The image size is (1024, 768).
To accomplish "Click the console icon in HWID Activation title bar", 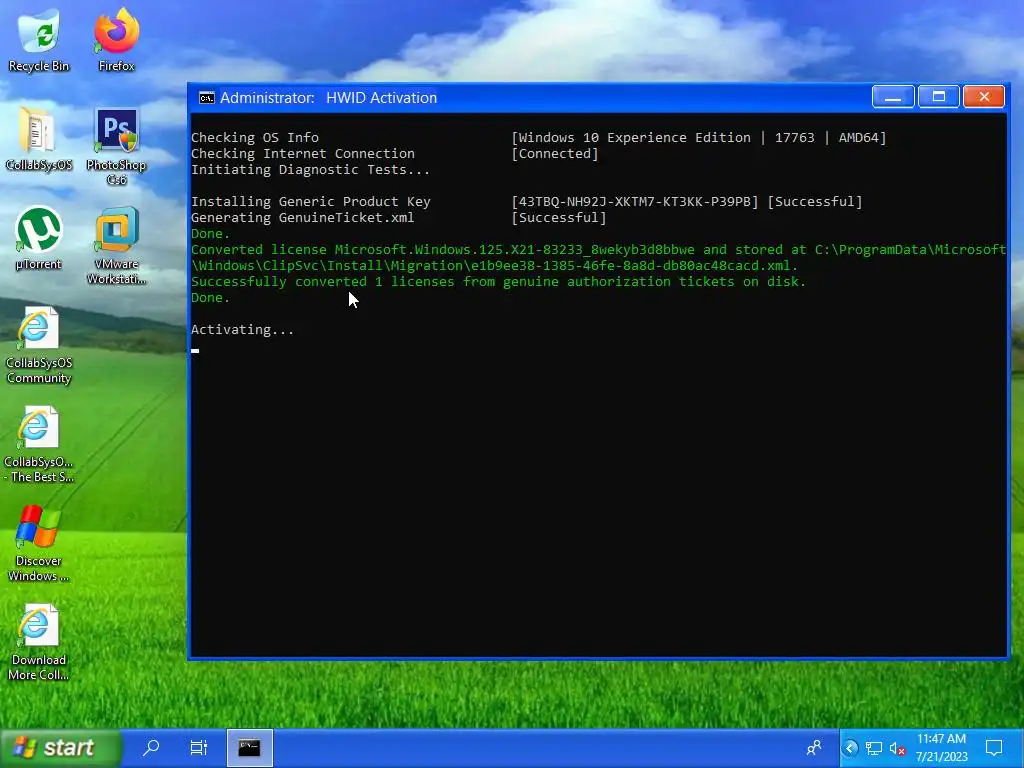I will (206, 98).
